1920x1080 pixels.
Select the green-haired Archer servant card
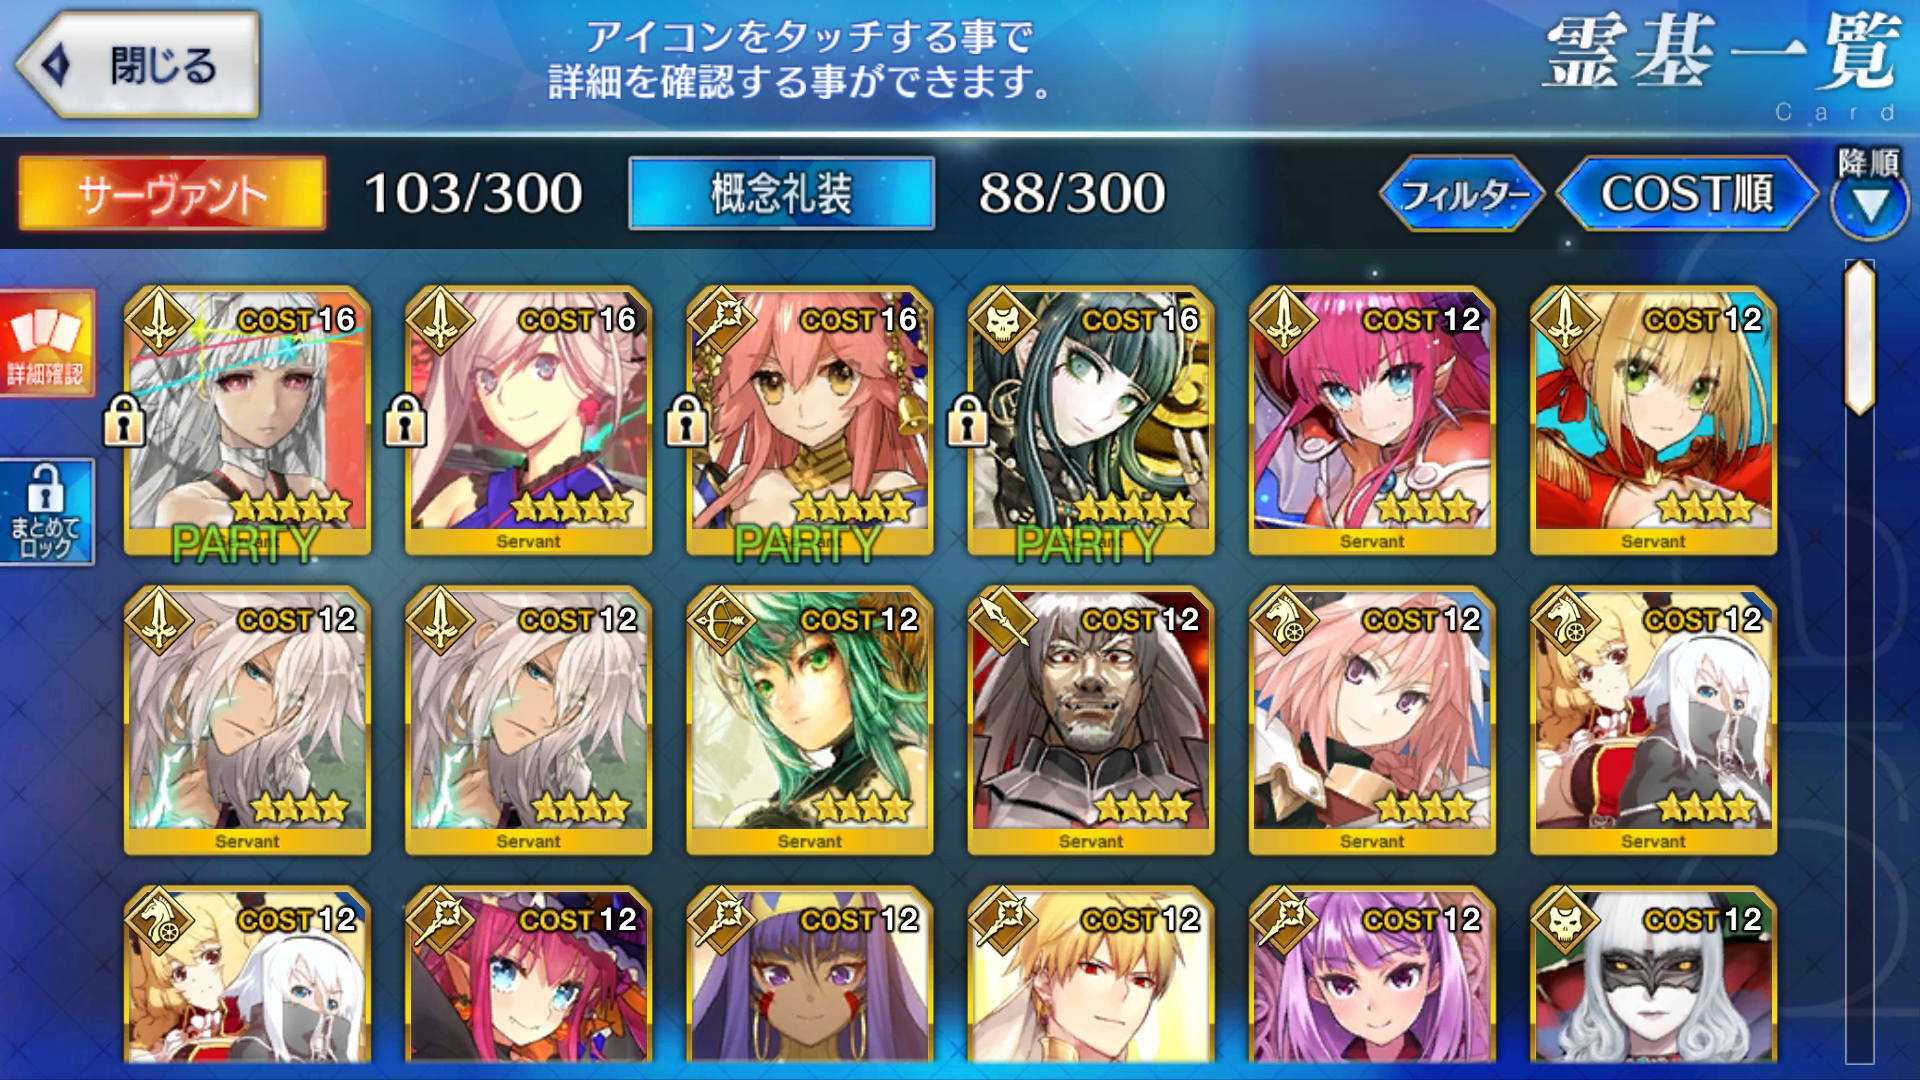pos(809,720)
